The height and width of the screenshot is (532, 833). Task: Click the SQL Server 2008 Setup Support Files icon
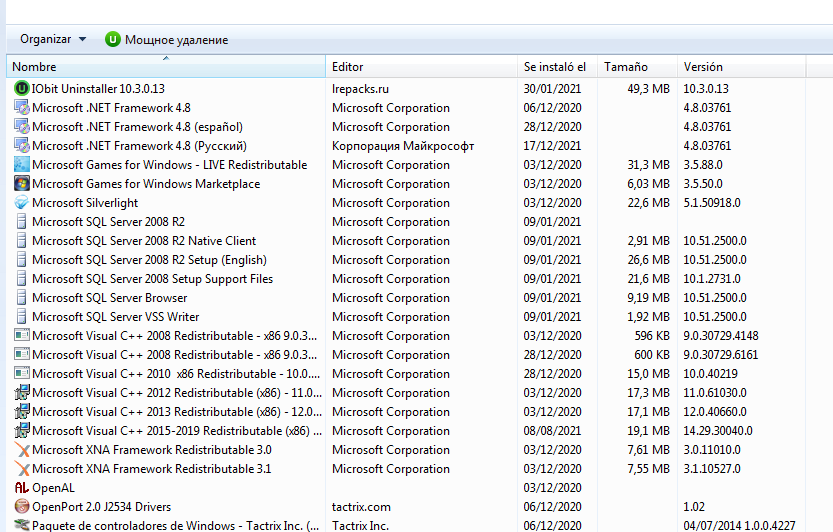click(x=22, y=278)
